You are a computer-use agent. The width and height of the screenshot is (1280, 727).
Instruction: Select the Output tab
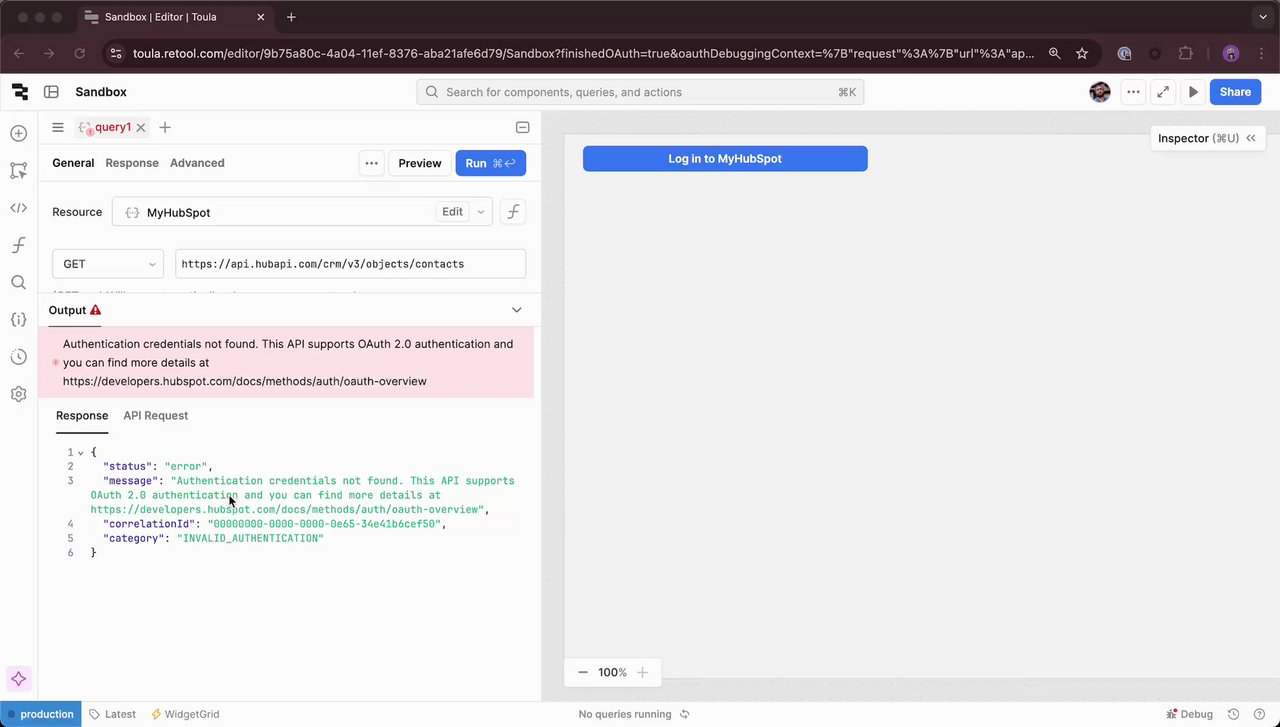[75, 310]
